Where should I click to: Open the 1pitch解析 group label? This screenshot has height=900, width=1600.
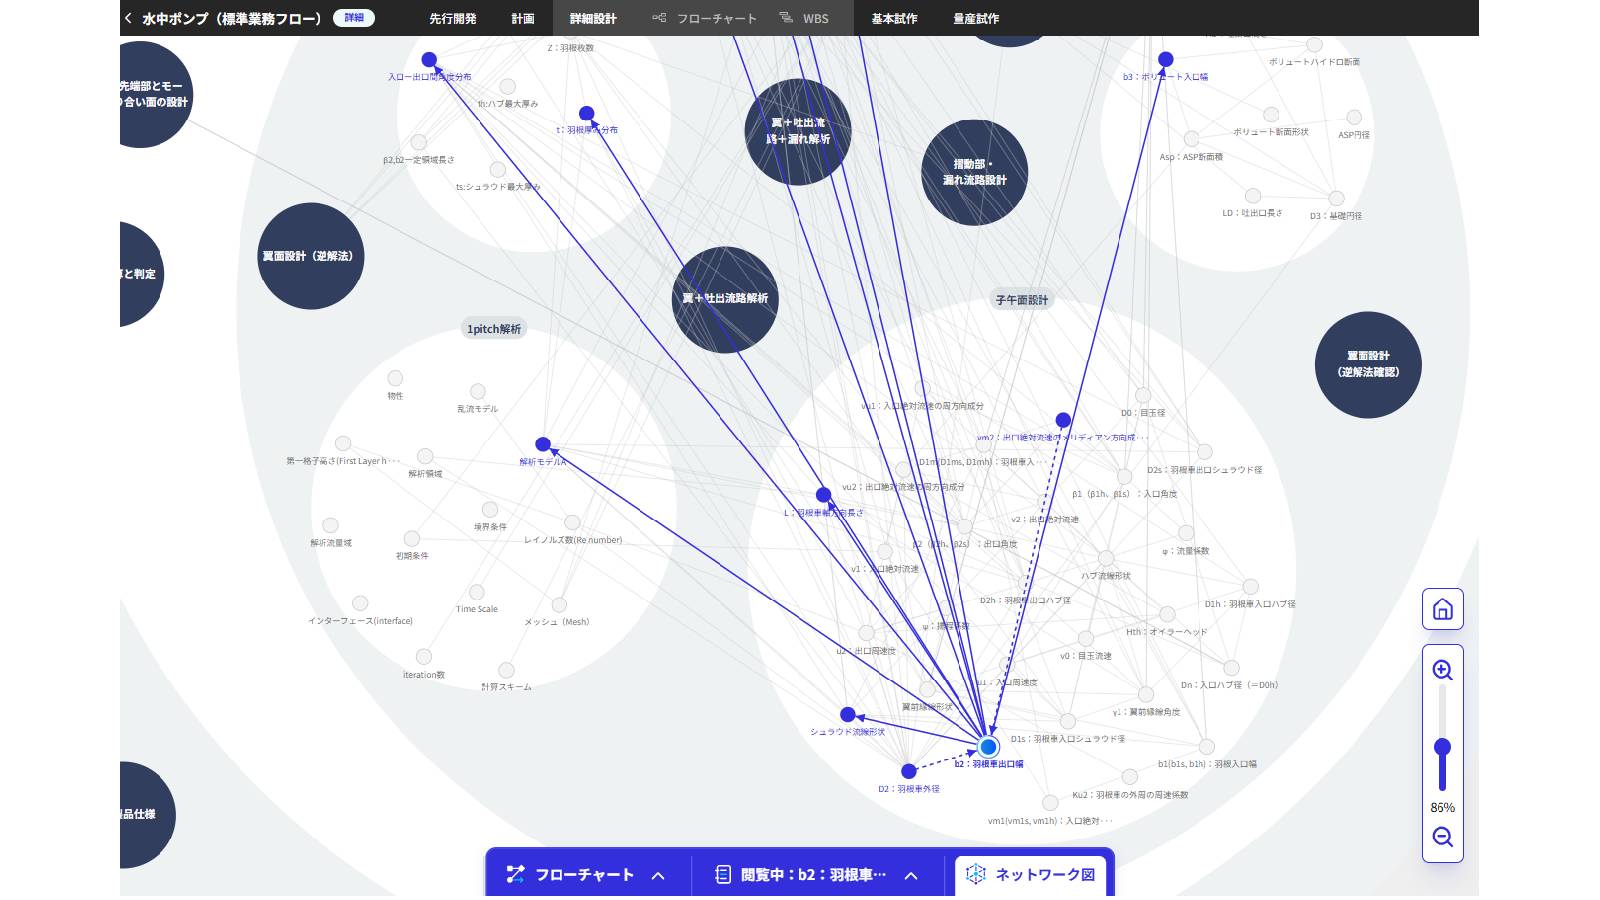coord(494,329)
